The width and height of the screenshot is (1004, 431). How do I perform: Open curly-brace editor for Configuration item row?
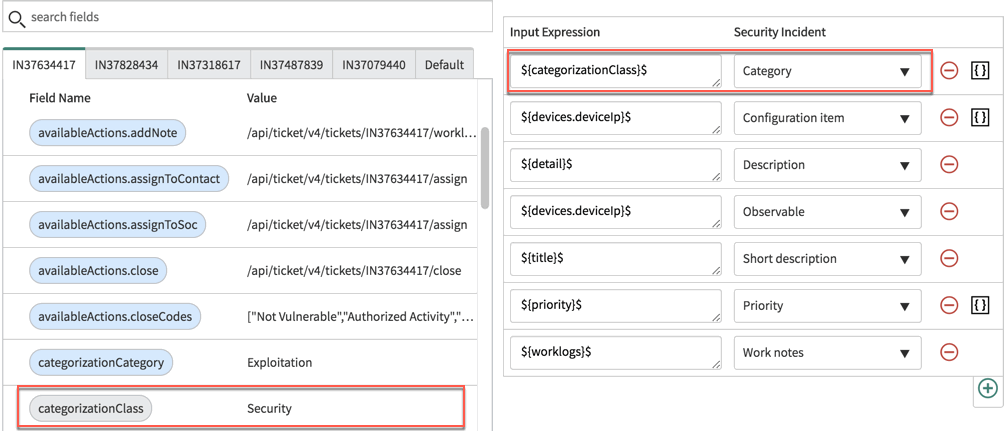click(x=980, y=118)
